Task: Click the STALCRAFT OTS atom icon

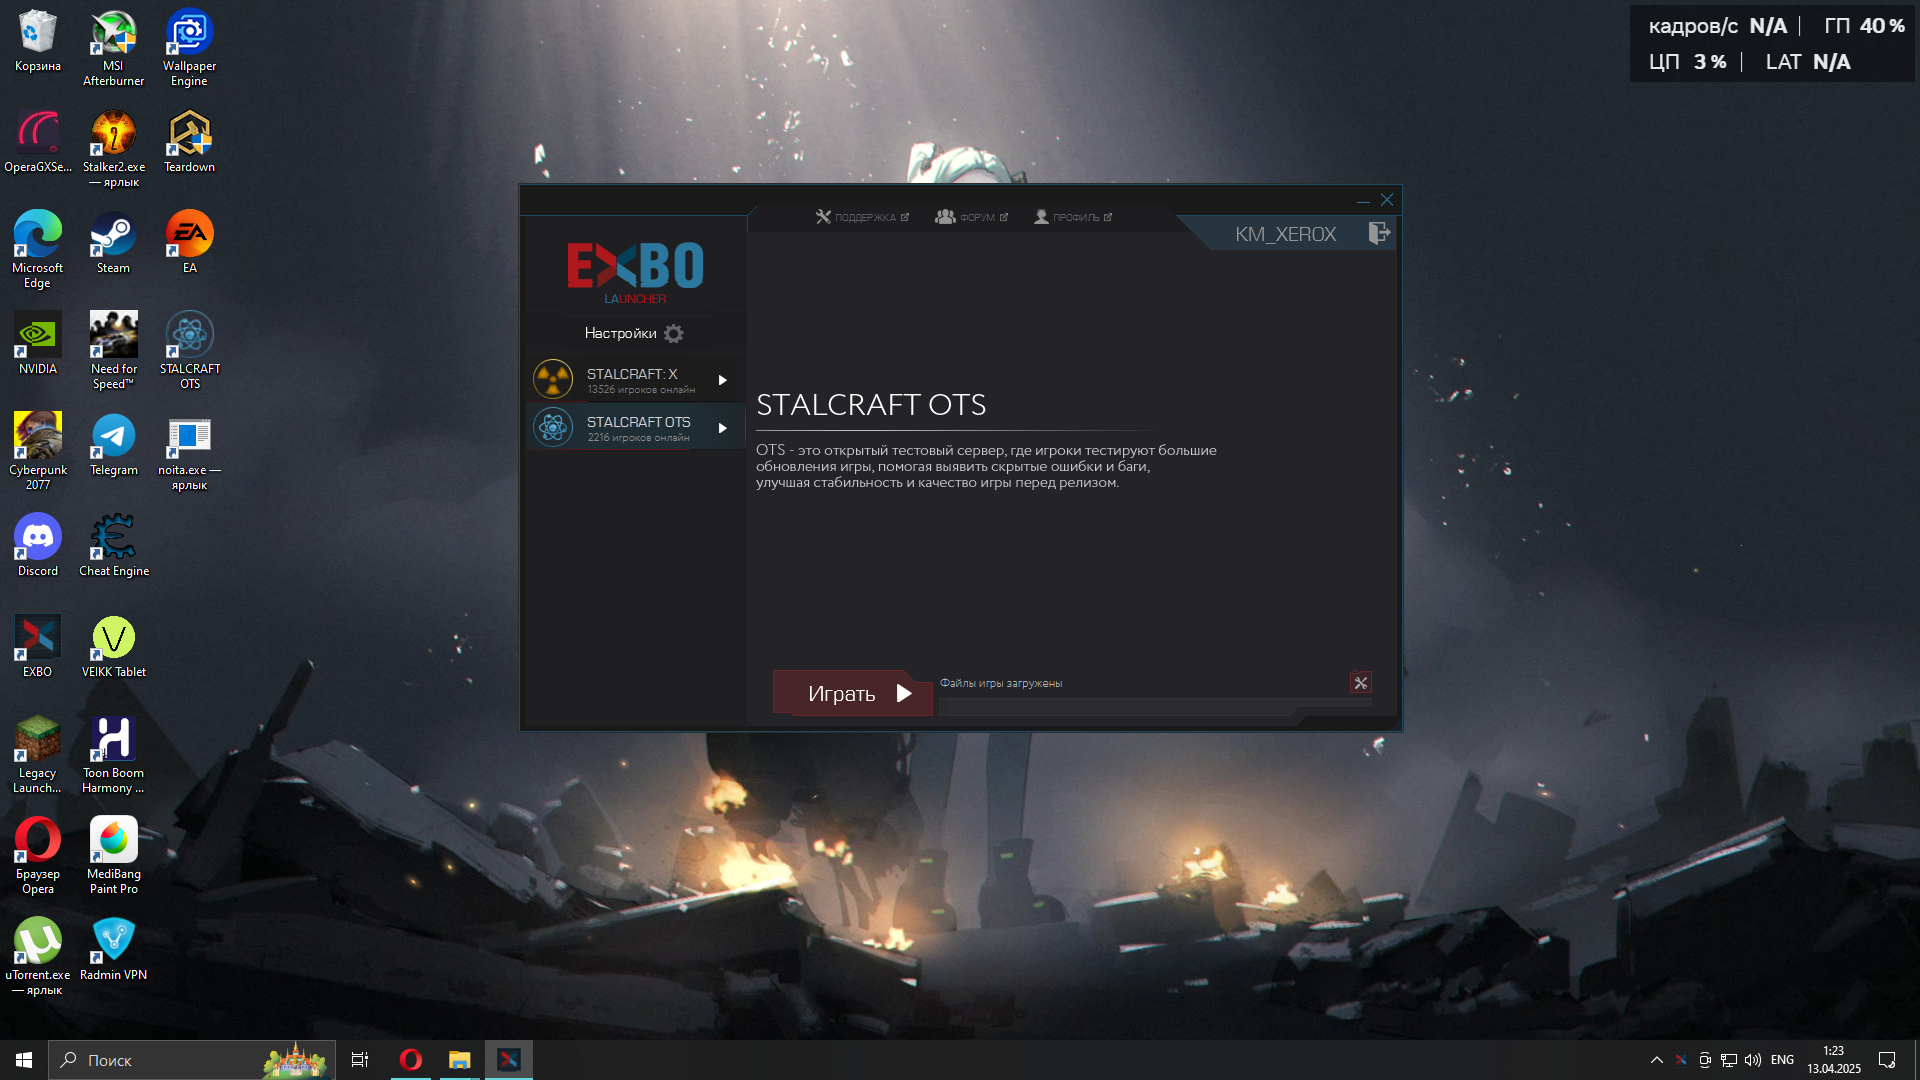Action: 553,428
